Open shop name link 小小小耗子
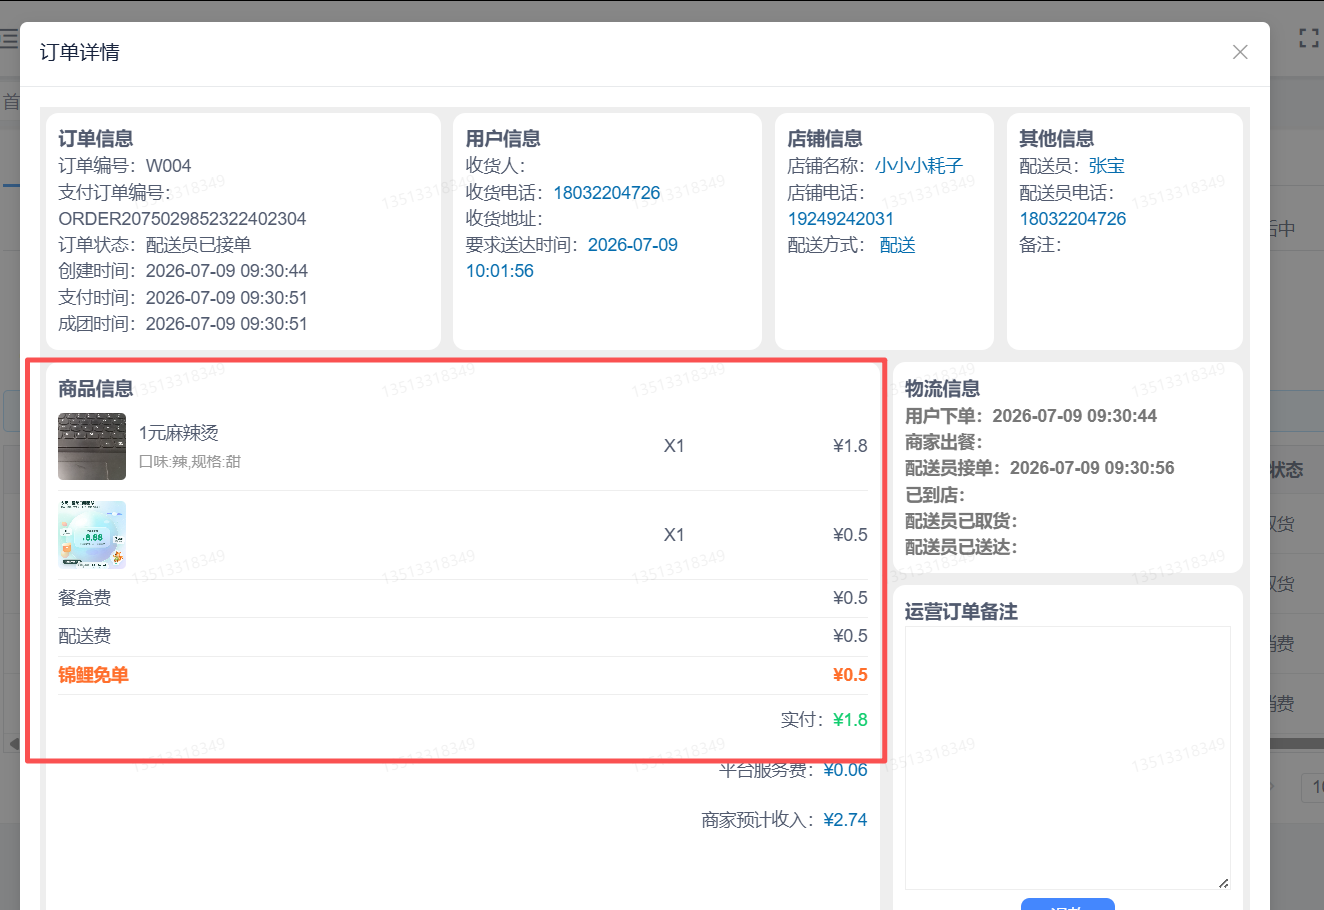Screen dimensions: 1324x910 (919, 166)
